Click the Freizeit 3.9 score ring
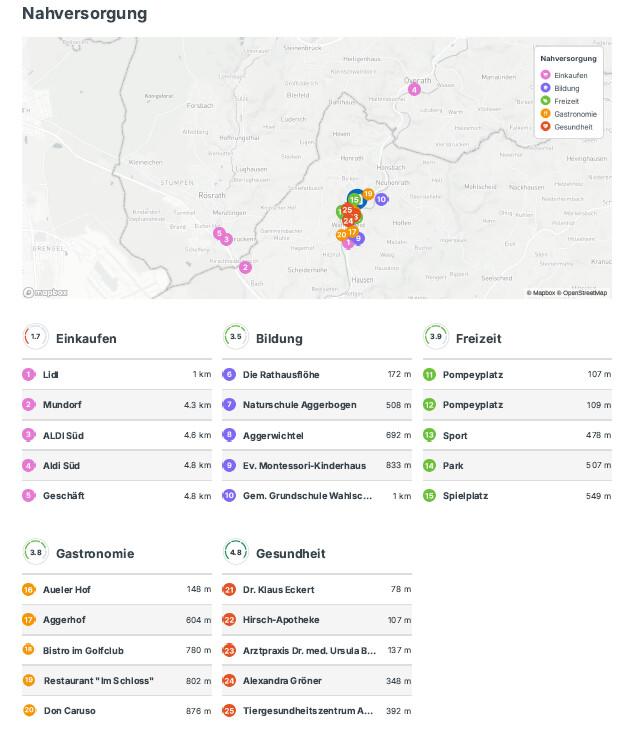The width and height of the screenshot is (633, 751). coord(435,337)
